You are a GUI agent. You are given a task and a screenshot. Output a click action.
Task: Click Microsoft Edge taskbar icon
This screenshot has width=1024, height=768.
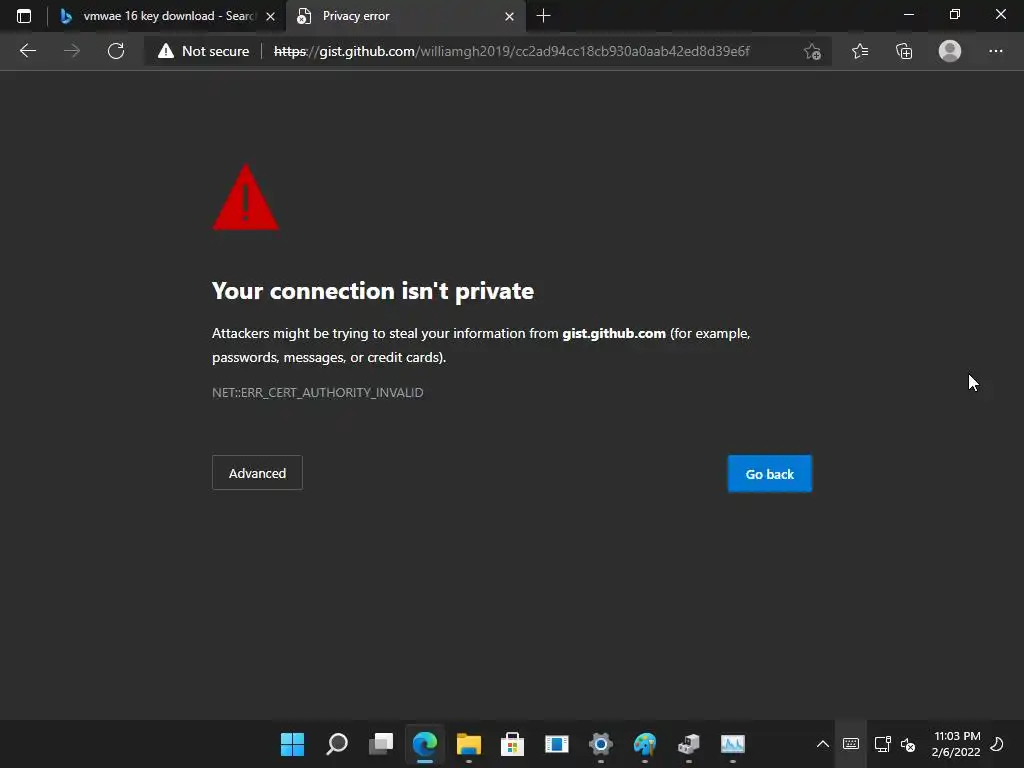[425, 744]
